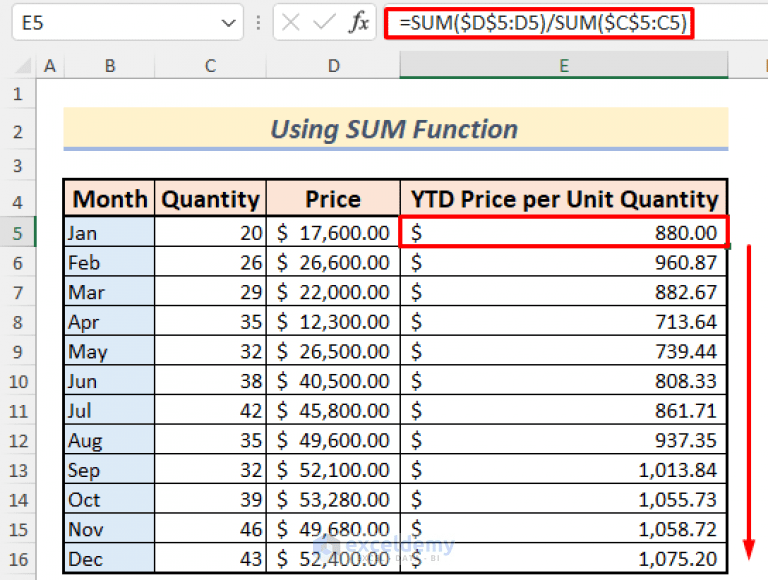The image size is (768, 580).
Task: Open the Name Box dropdown arrow
Action: point(228,23)
